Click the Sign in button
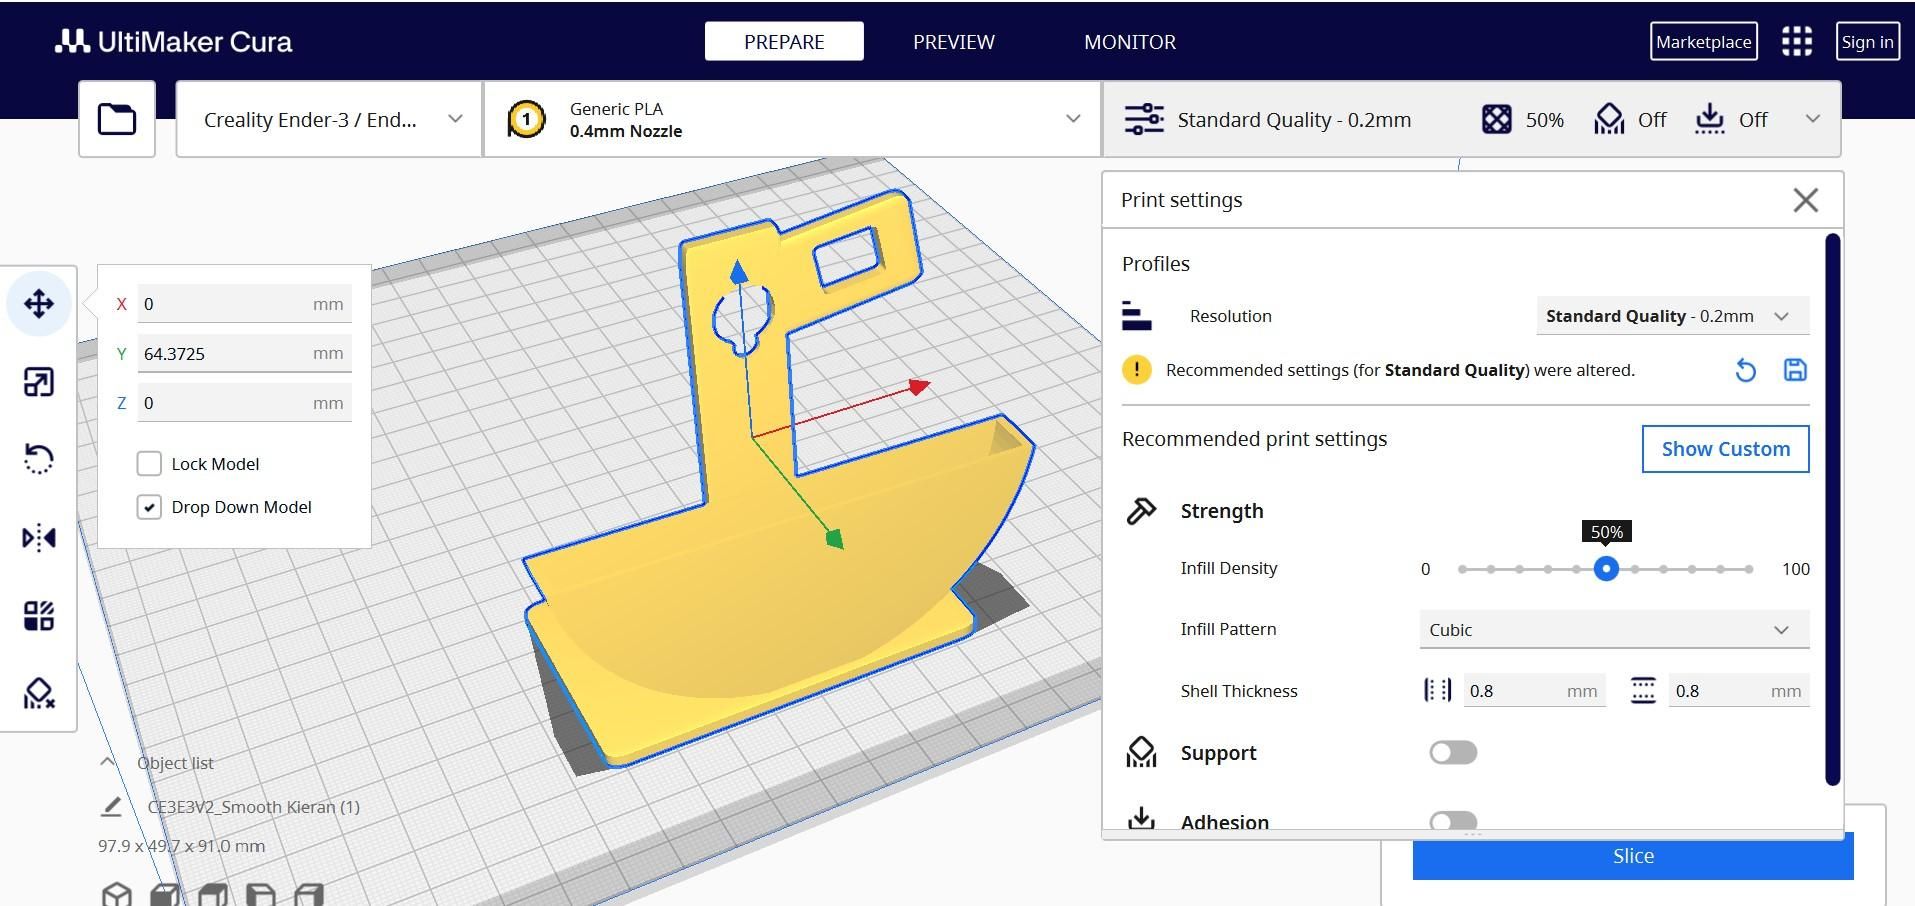 point(1867,41)
